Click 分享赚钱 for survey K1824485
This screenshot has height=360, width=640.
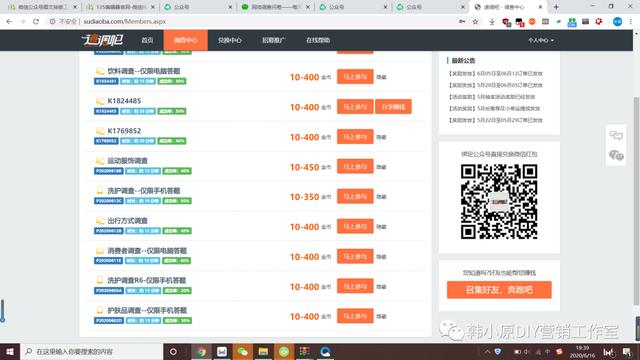393,107
